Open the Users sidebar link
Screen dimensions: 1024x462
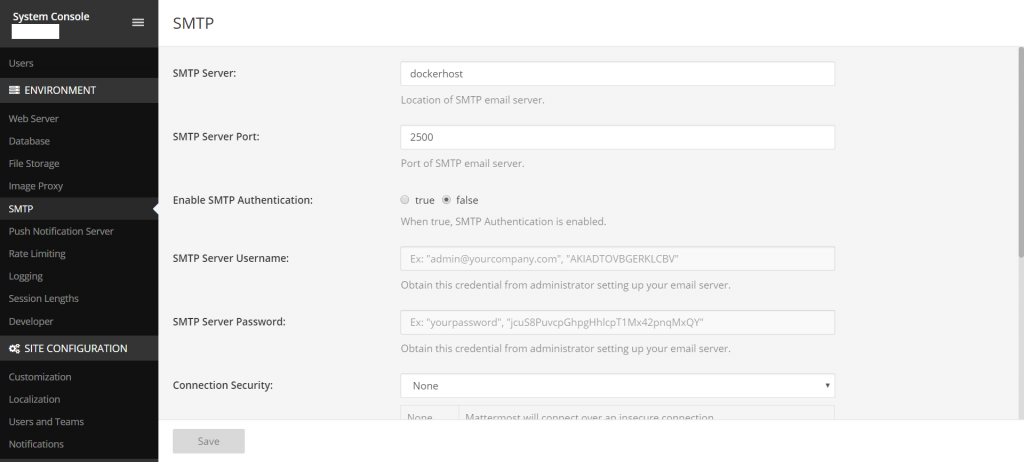pos(21,64)
